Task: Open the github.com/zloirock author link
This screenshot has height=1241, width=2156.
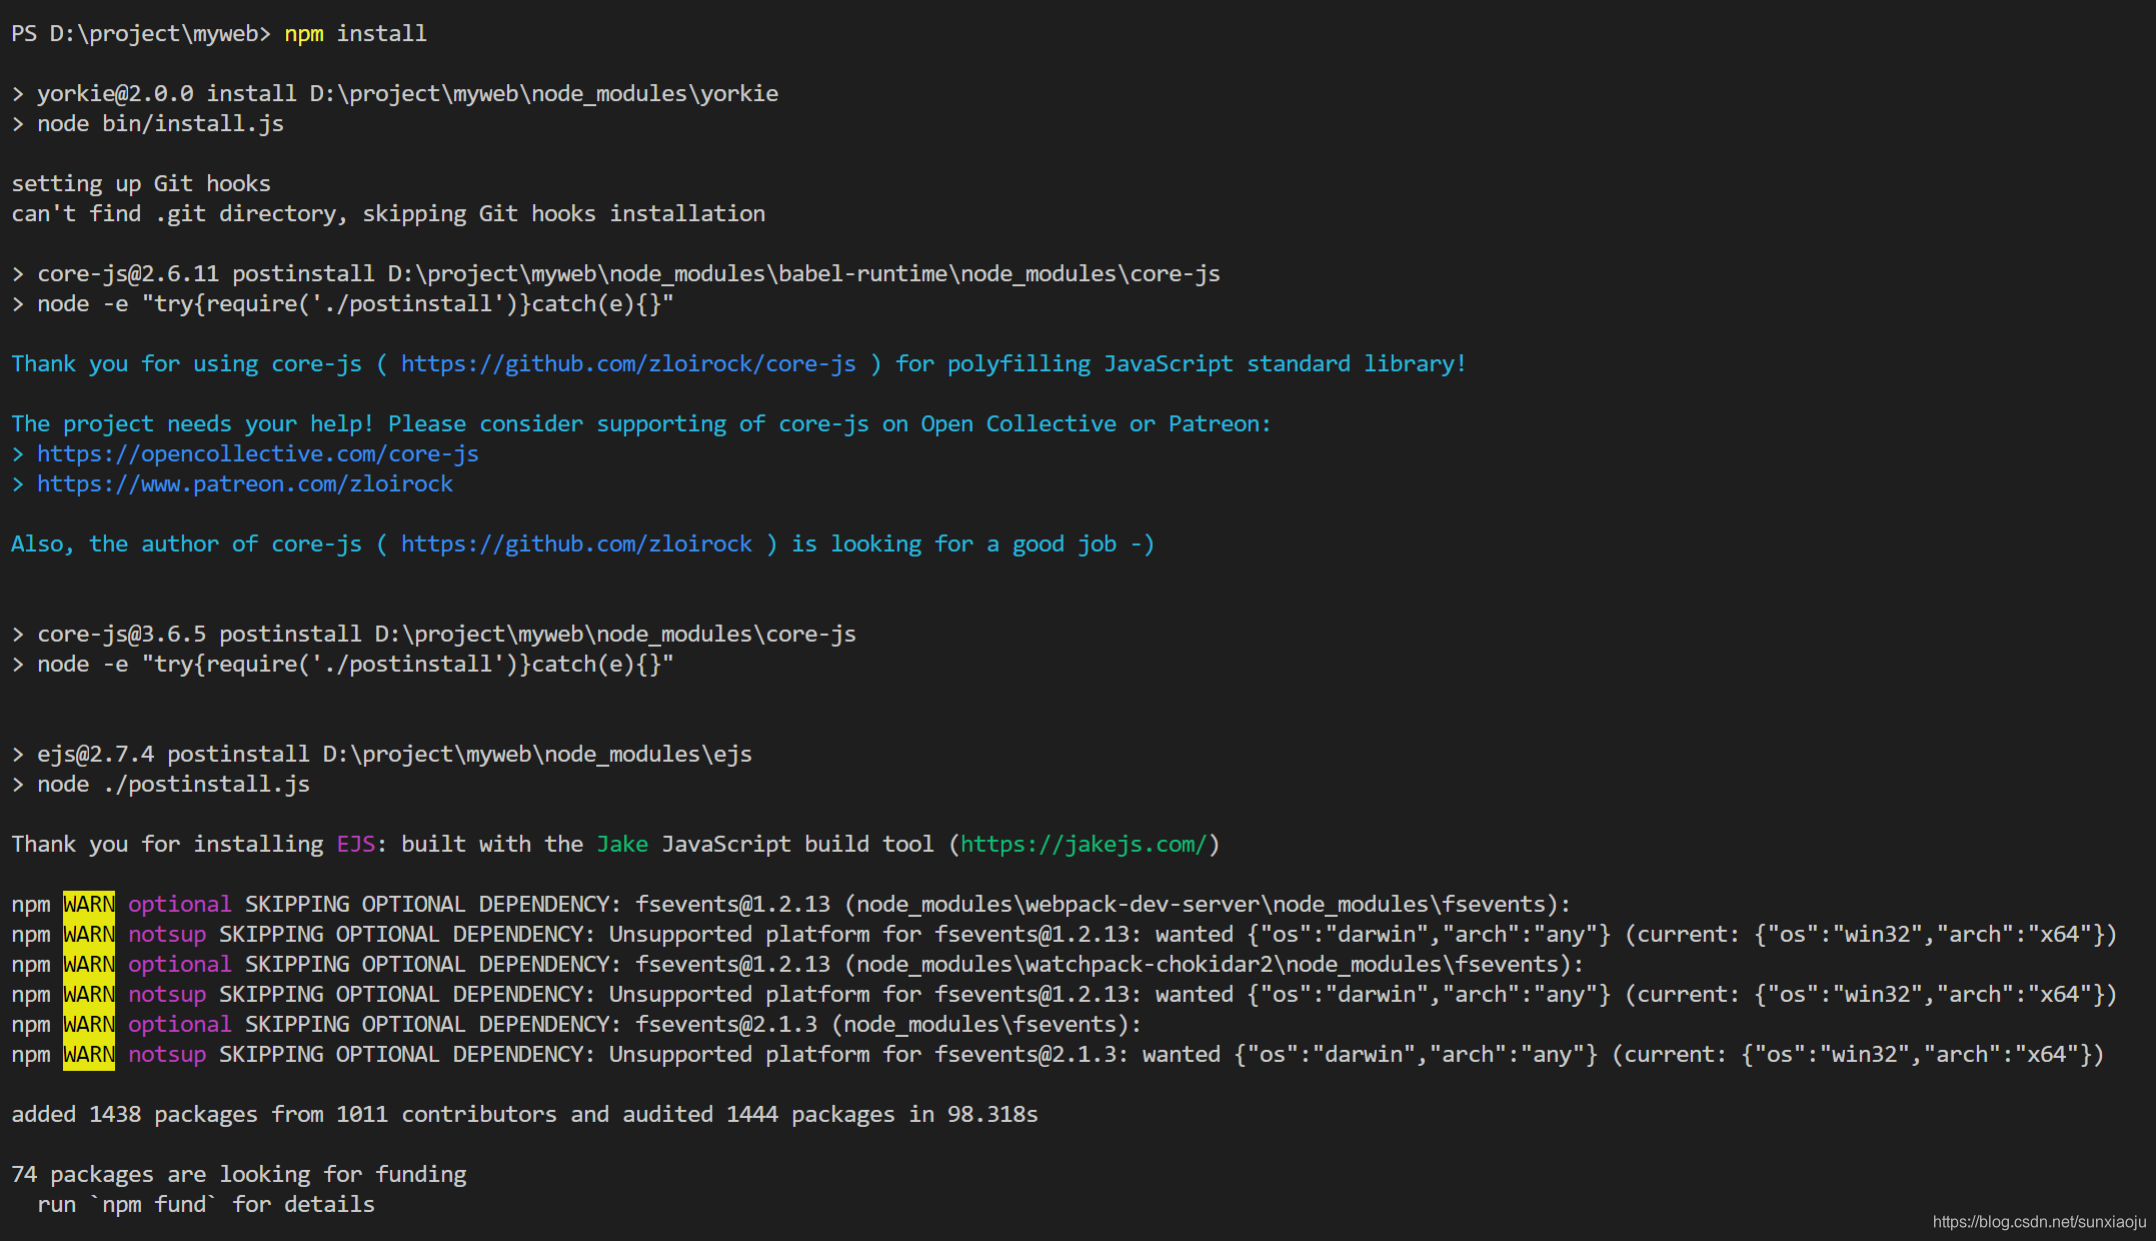Action: point(576,544)
